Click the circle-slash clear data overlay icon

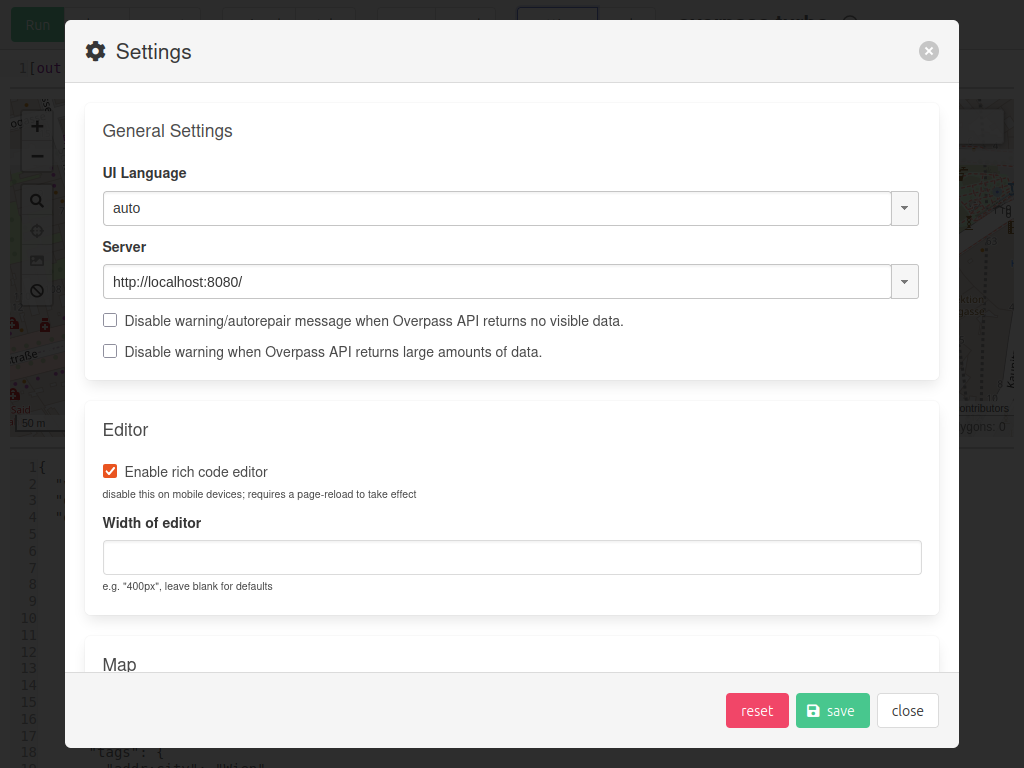(x=37, y=291)
